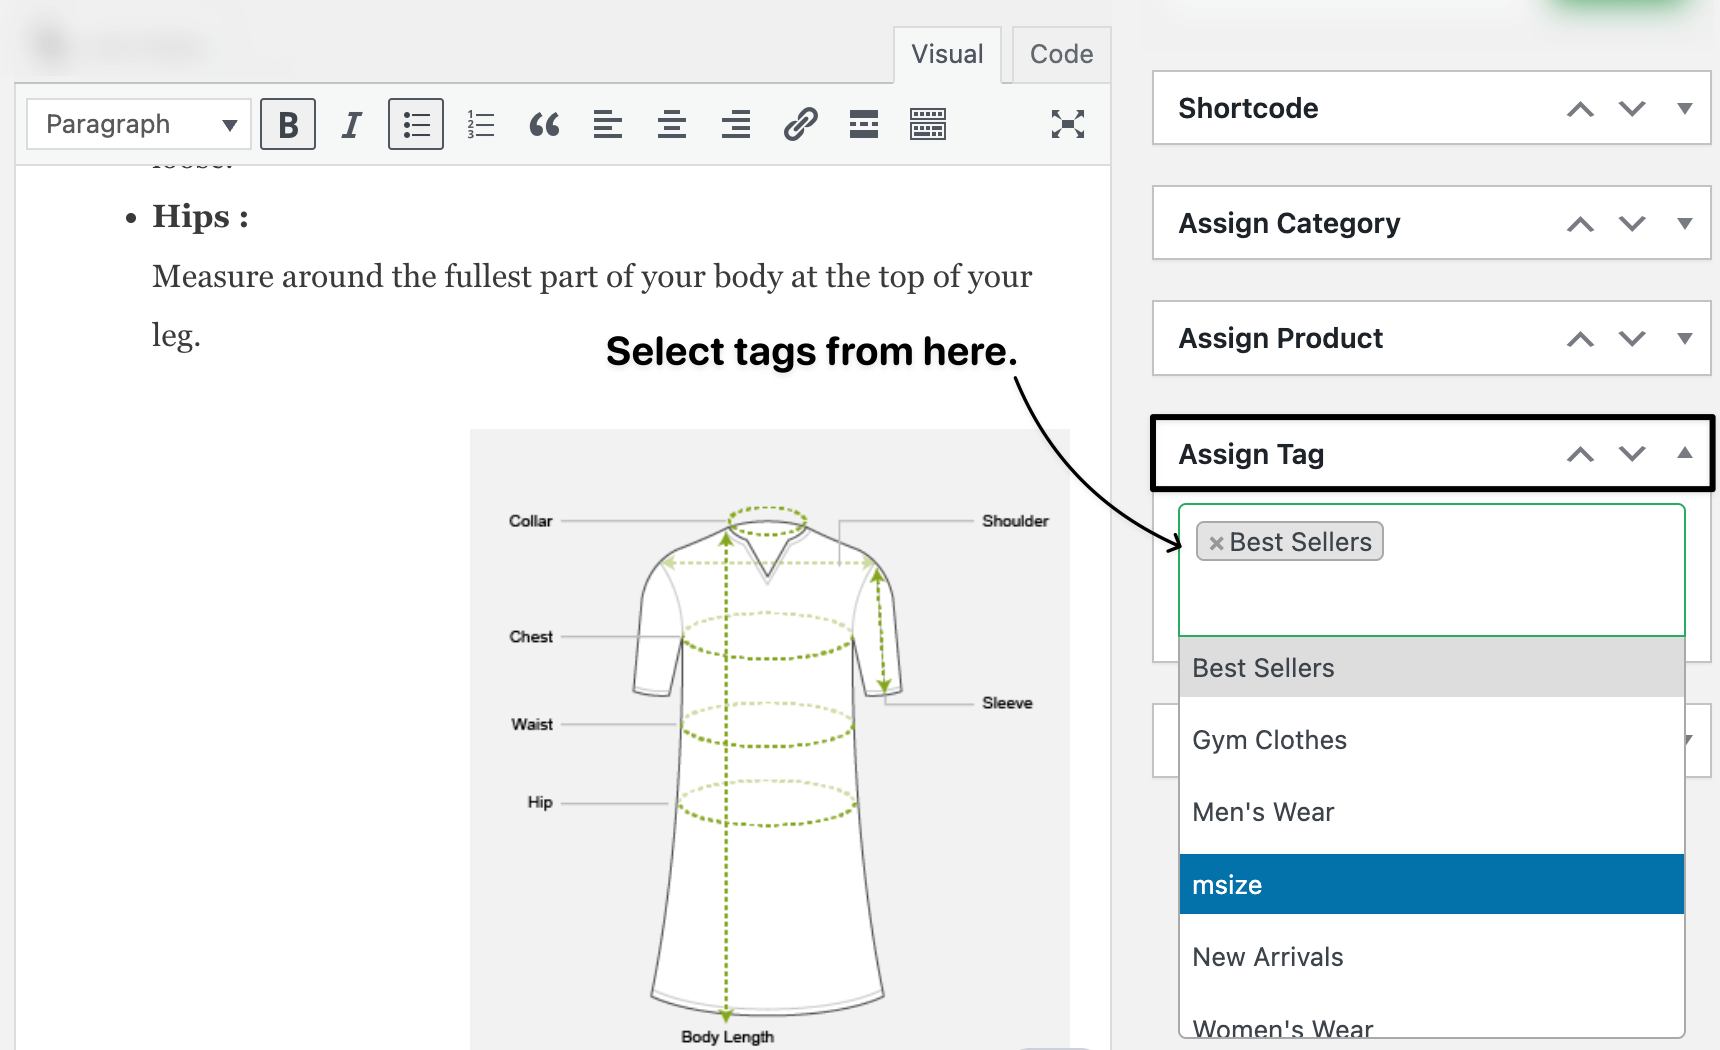1720x1050 pixels.
Task: Insert a hyperlink
Action: (x=800, y=124)
